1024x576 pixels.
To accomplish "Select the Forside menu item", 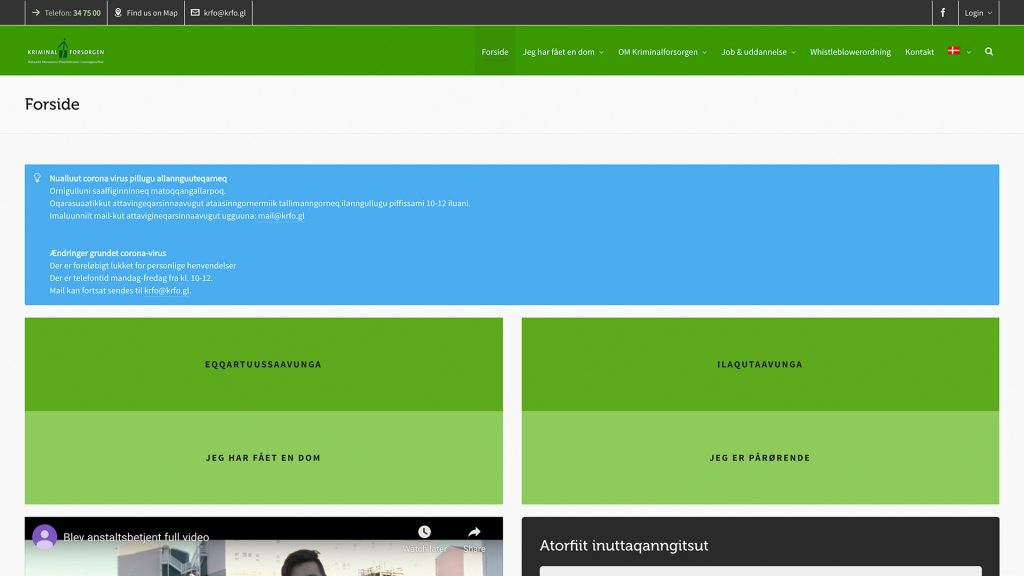I will point(494,51).
